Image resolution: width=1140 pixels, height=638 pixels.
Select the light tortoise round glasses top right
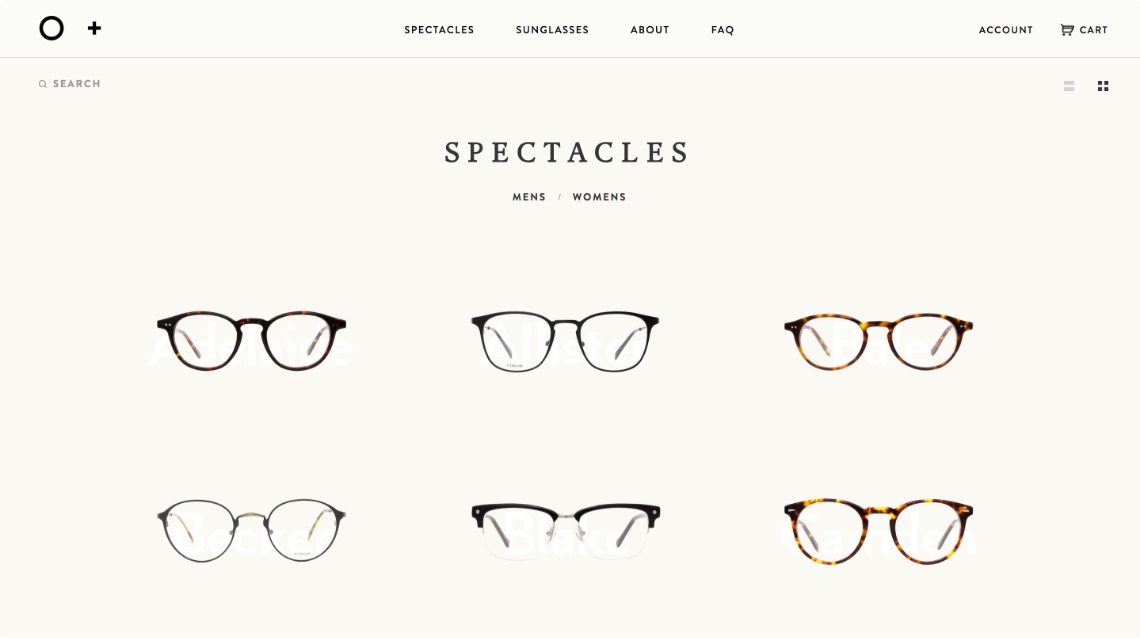878,342
